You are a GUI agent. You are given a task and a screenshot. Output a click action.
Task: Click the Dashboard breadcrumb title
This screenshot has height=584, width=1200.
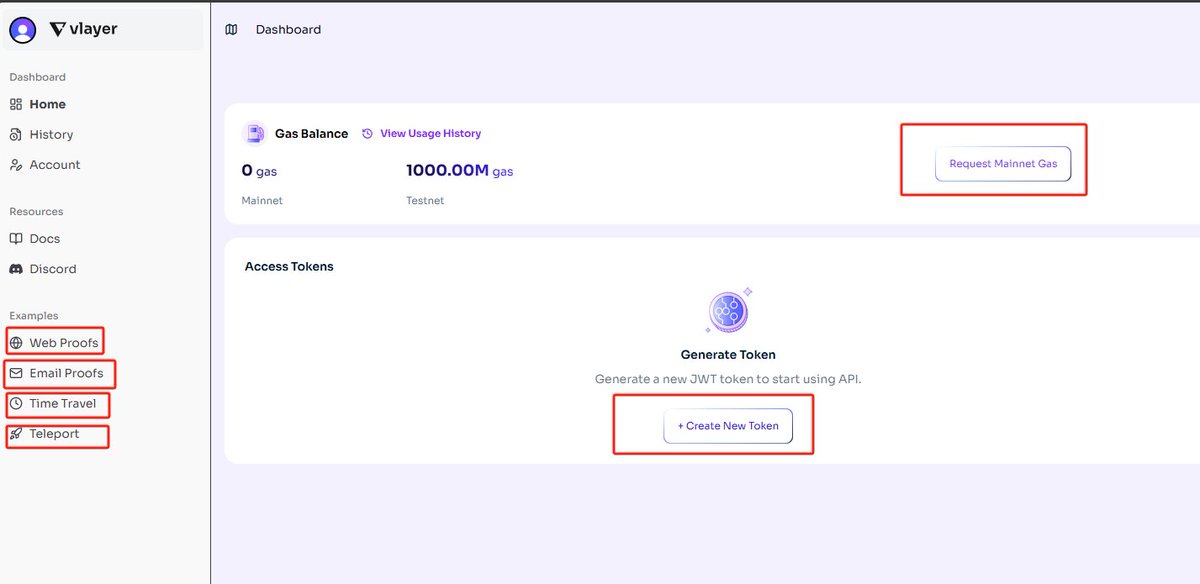[288, 30]
